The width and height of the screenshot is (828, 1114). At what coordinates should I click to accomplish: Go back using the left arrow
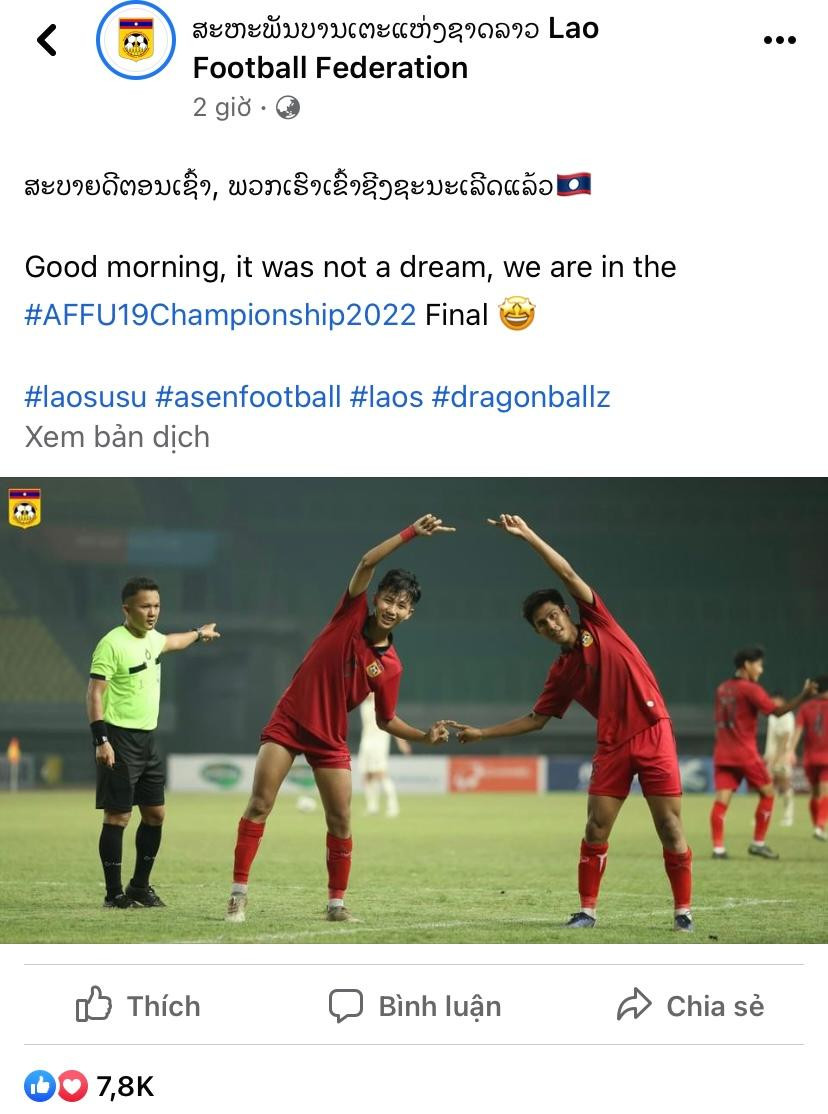click(x=47, y=40)
